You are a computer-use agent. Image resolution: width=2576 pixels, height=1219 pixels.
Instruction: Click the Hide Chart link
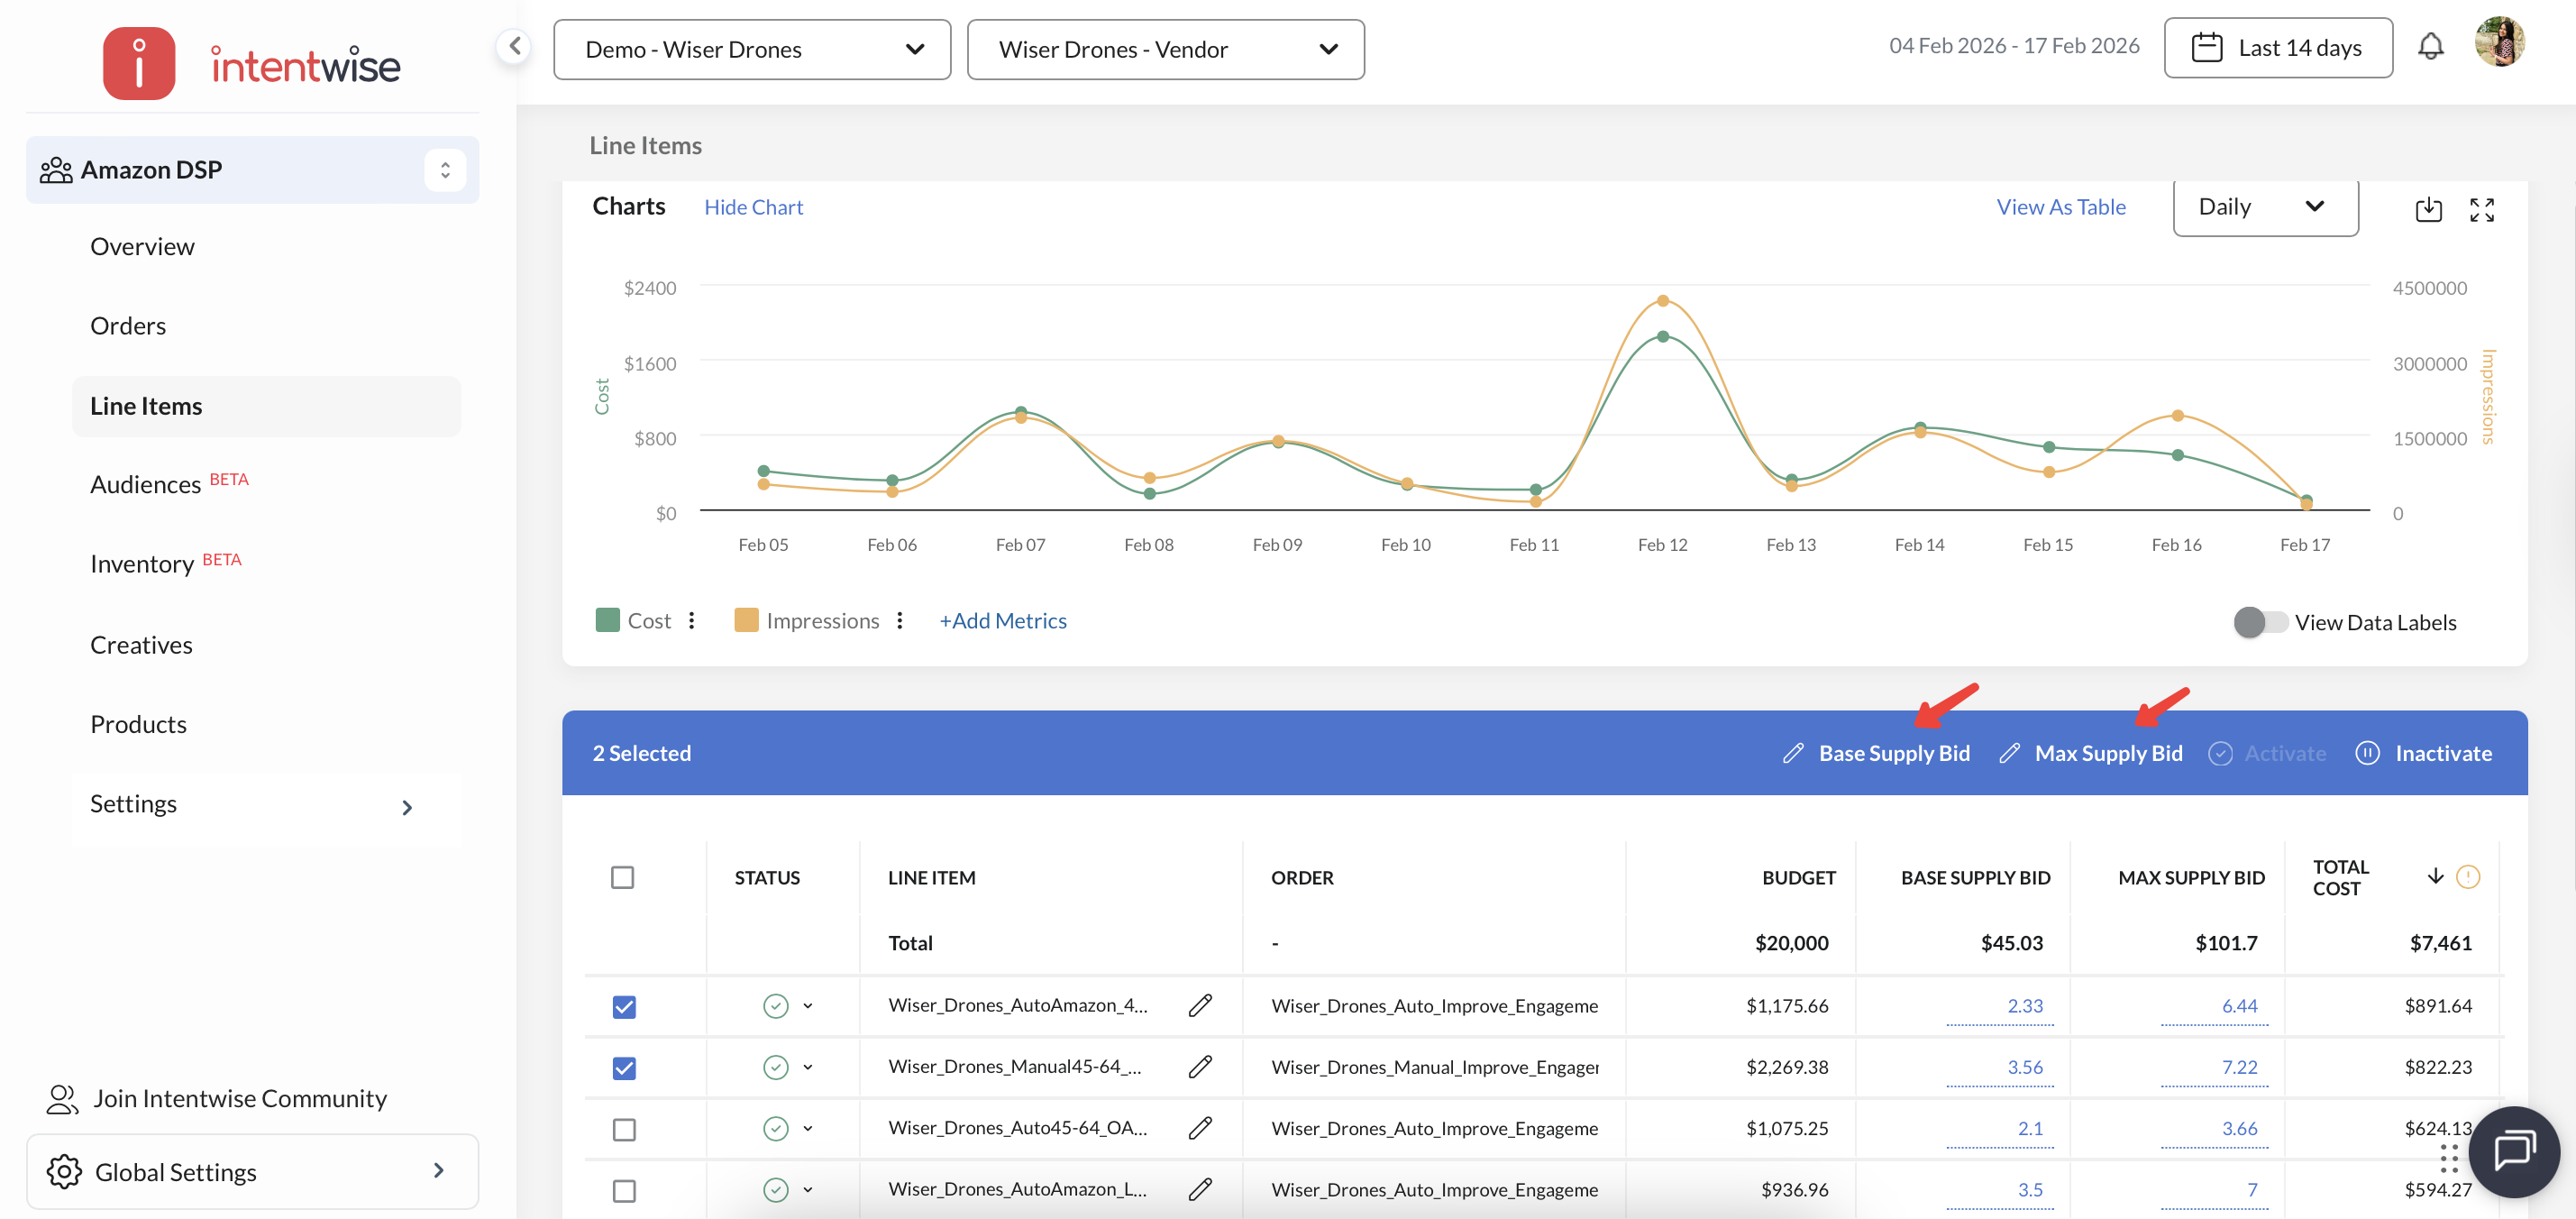753,207
